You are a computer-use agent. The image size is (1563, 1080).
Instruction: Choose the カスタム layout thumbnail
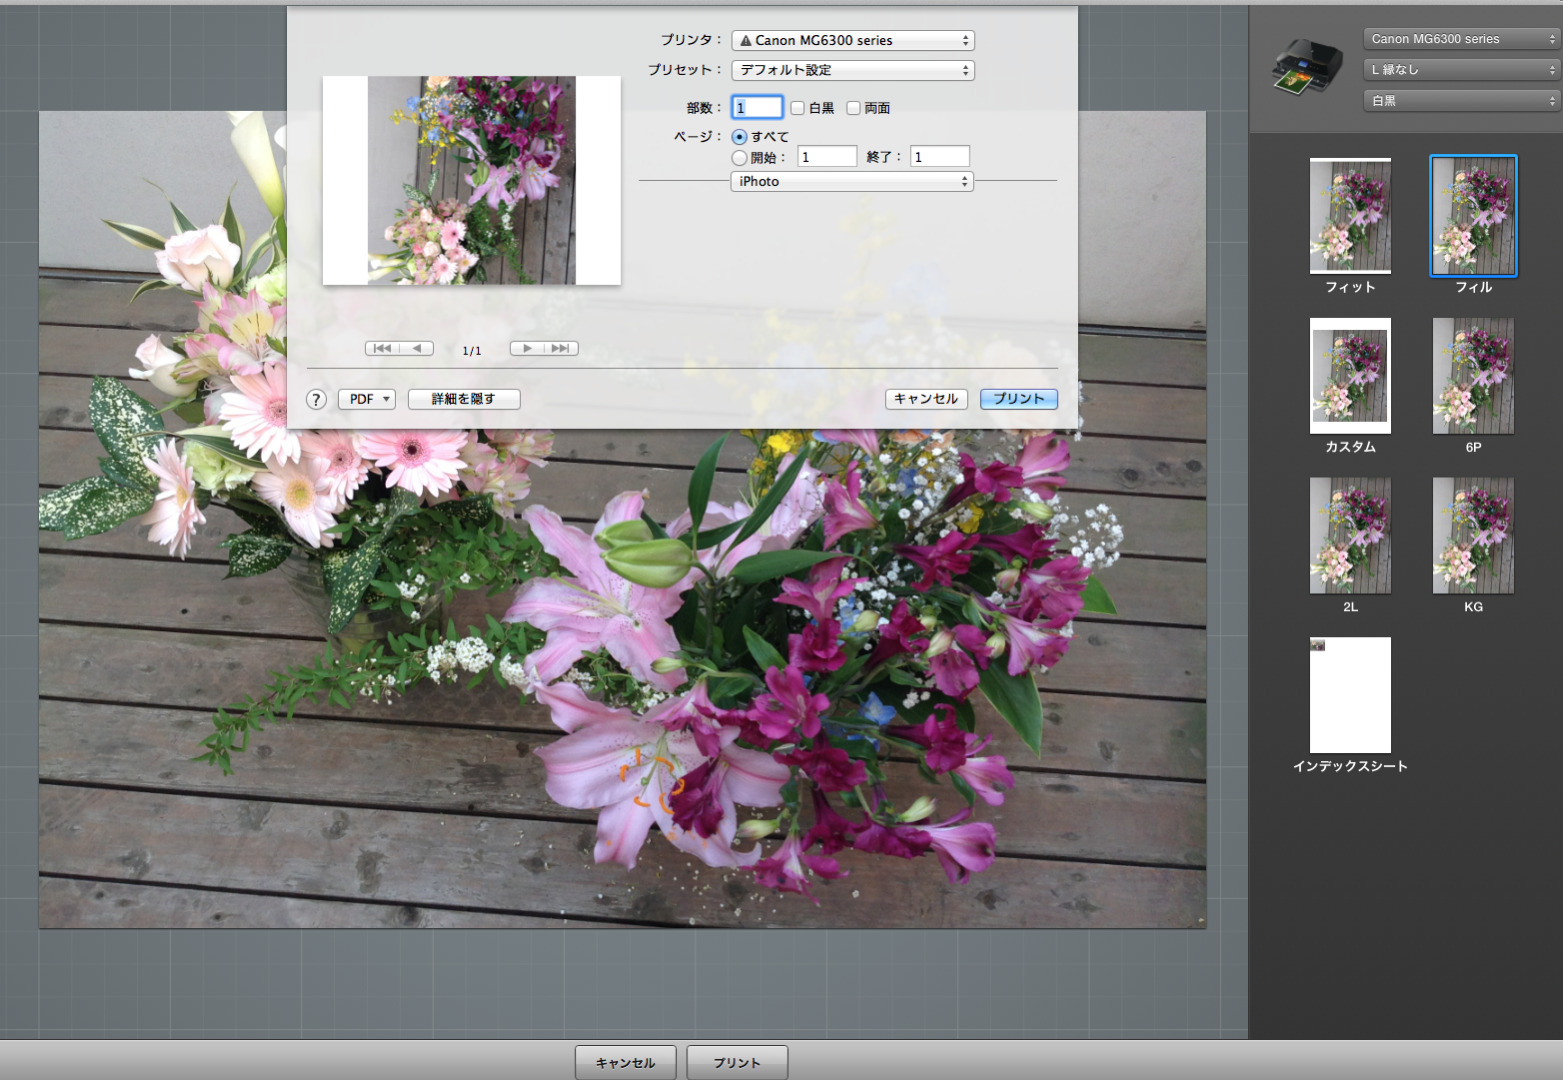pos(1350,376)
